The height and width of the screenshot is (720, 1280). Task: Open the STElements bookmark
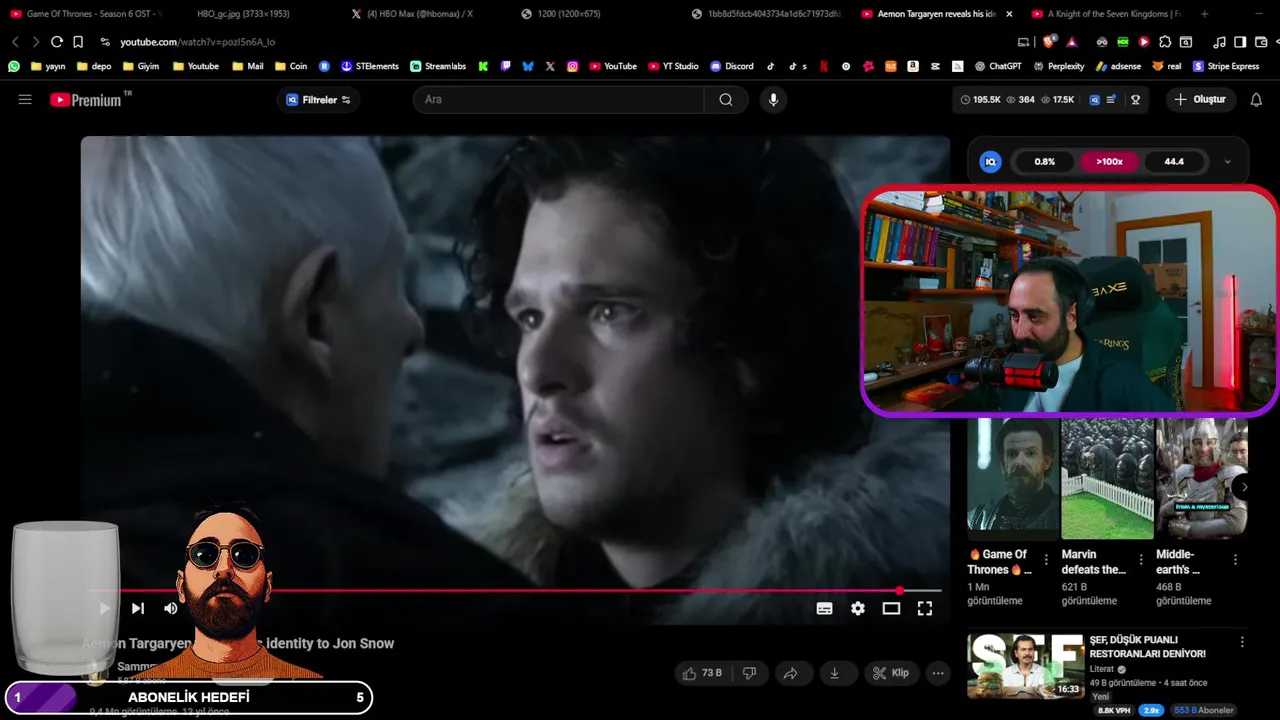[370, 66]
